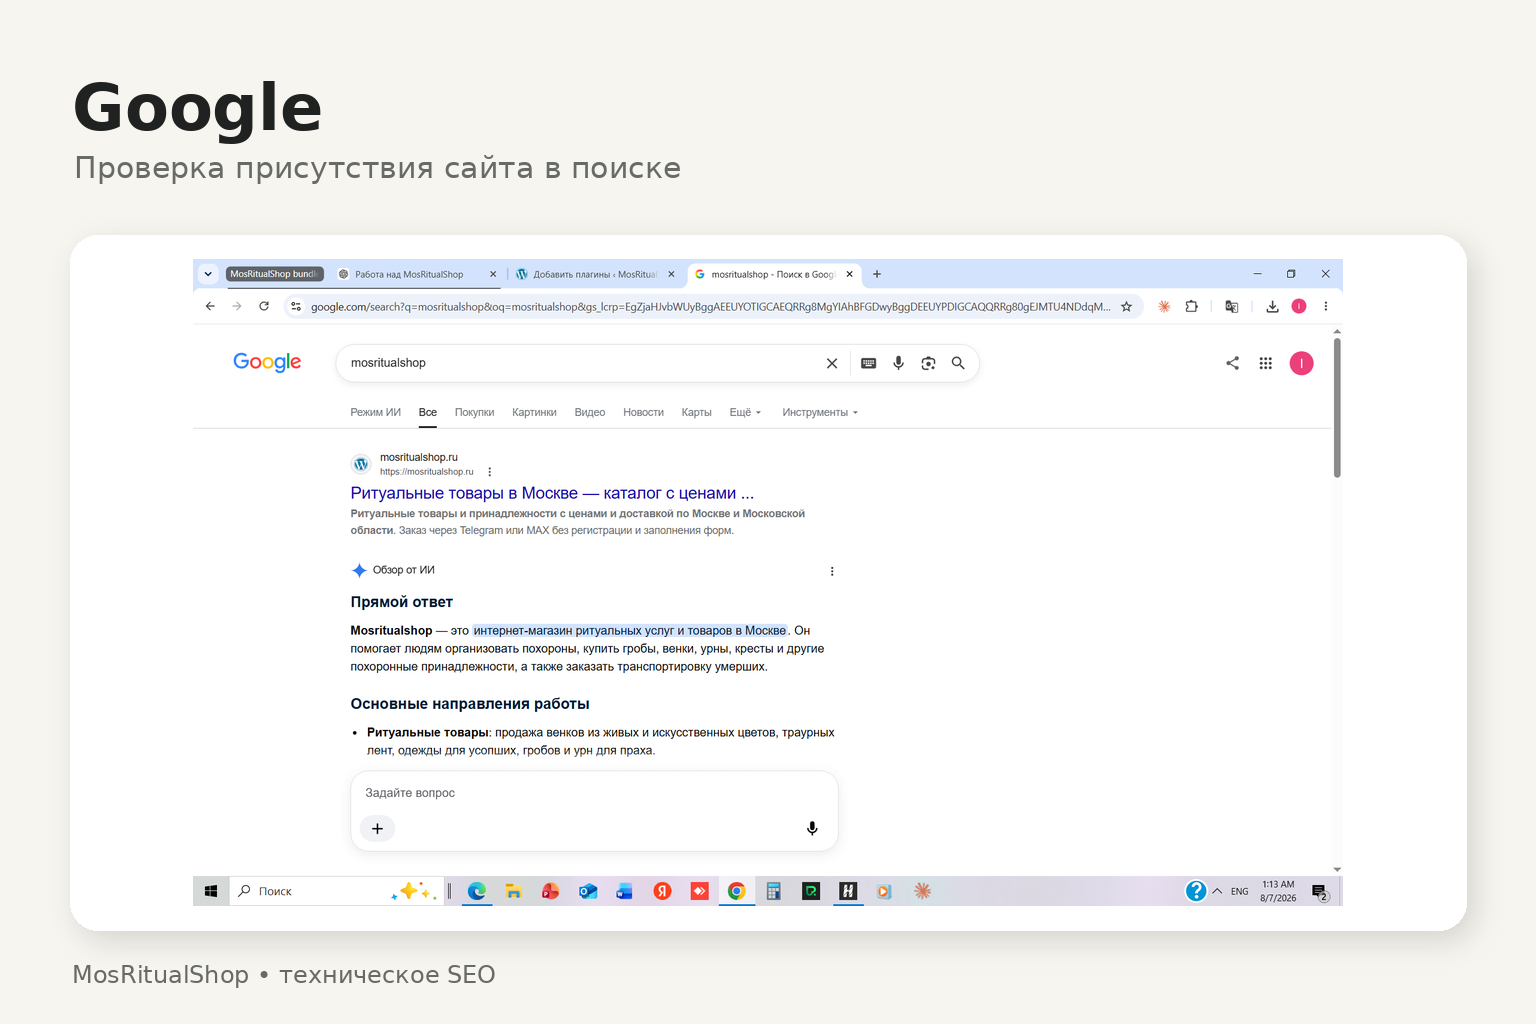Open the blue help icon in system tray
Viewport: 1536px width, 1024px height.
point(1195,891)
